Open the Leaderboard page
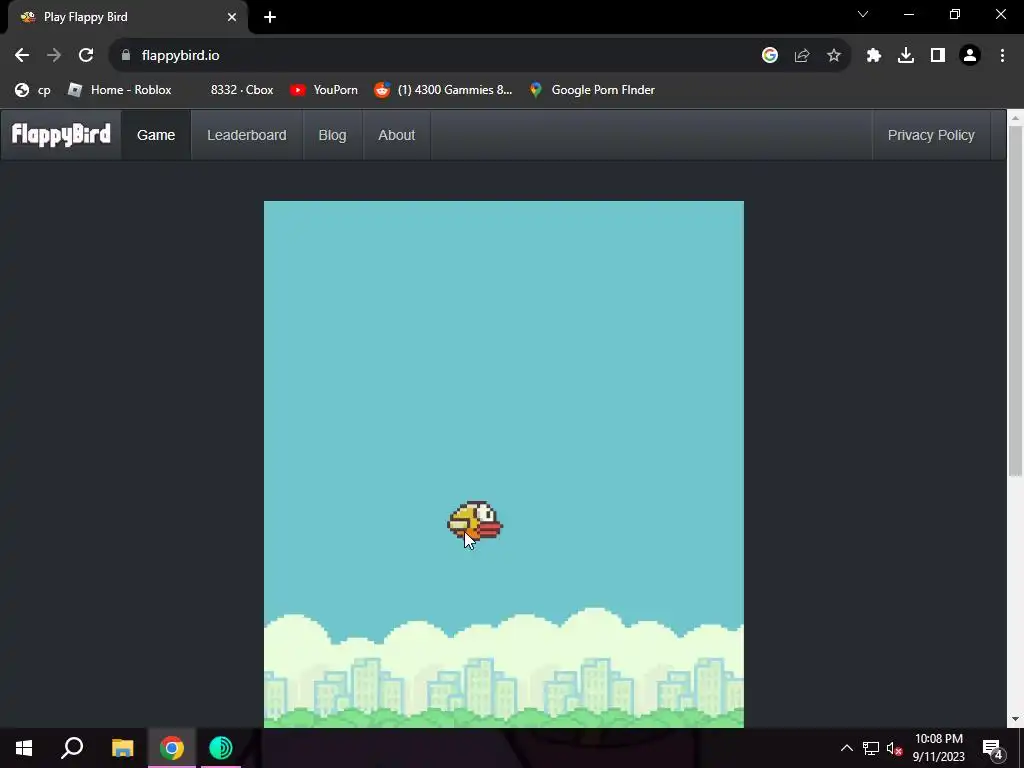The height and width of the screenshot is (768, 1024). 247,135
